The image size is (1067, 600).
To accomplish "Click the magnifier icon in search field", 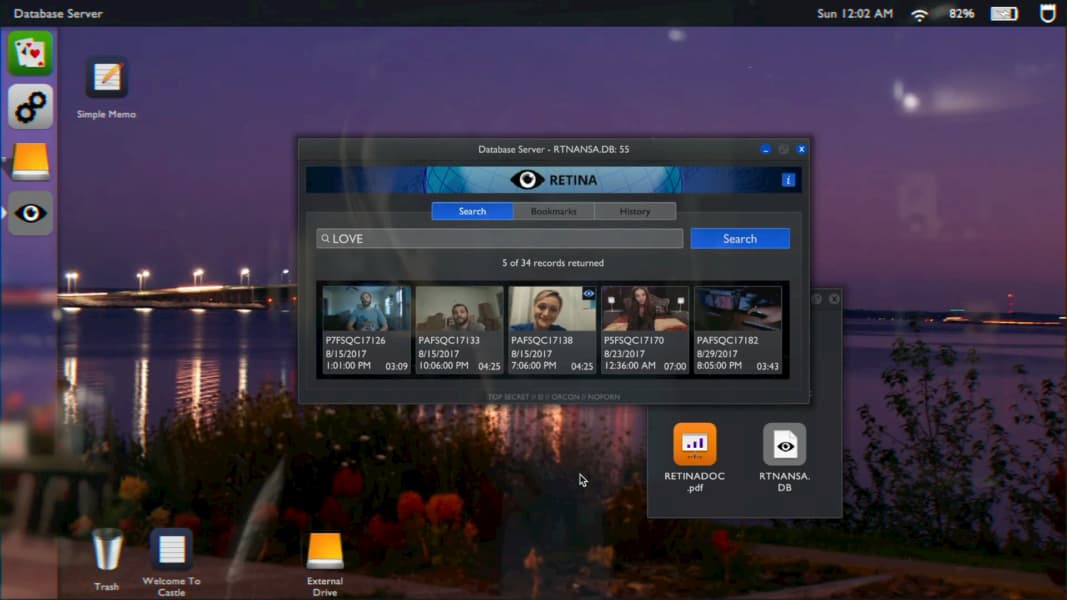I will click(x=325, y=239).
